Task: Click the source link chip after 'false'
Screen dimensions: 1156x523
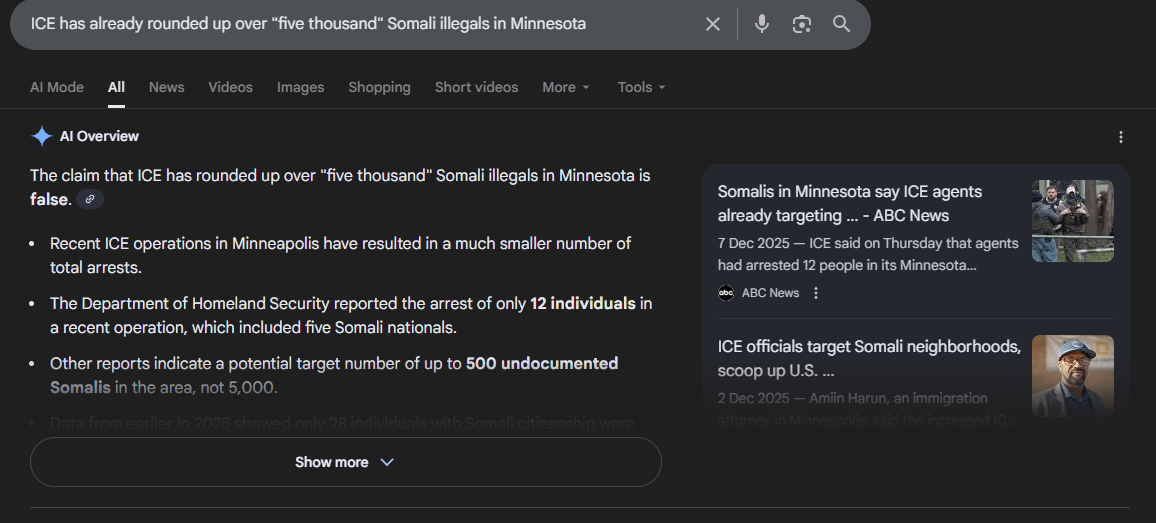Action: click(x=90, y=199)
